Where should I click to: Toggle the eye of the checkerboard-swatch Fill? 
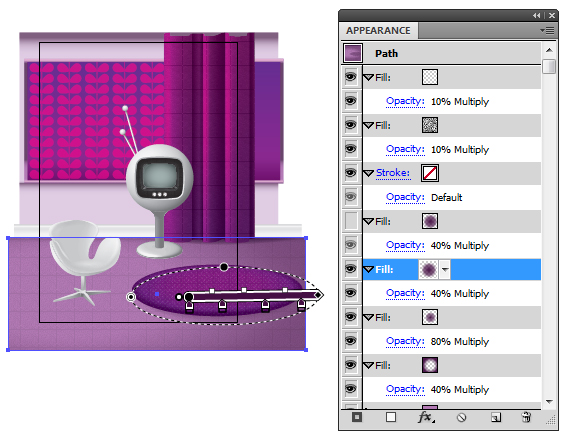tap(351, 77)
